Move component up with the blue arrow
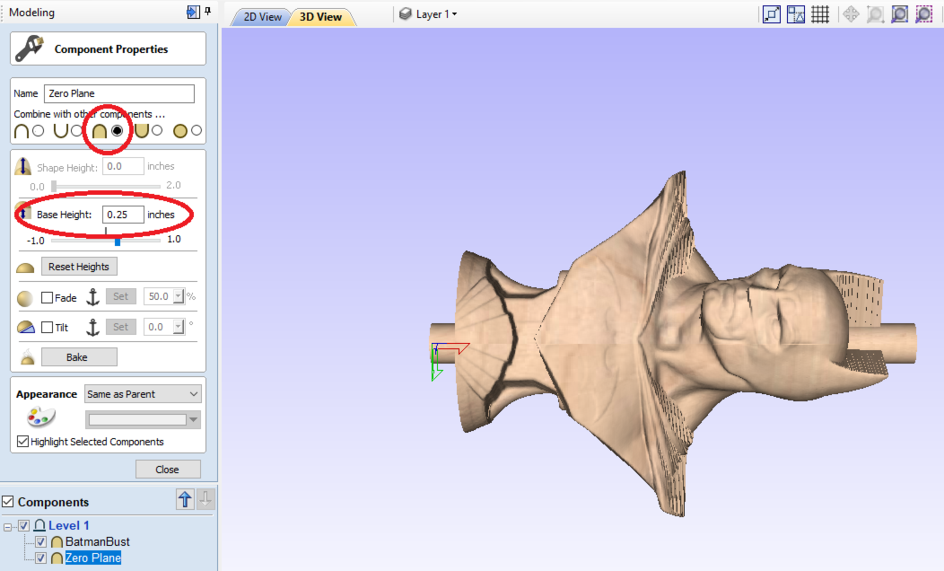Viewport: 944px width, 571px height. [x=185, y=500]
